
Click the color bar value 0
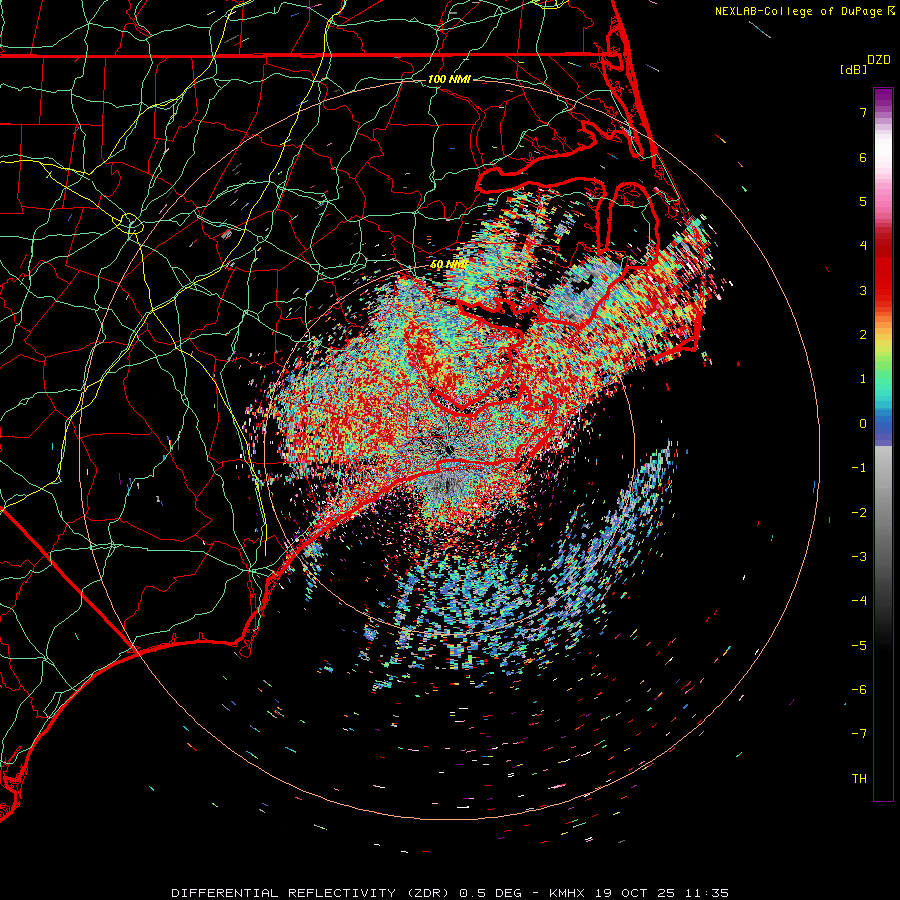[863, 424]
